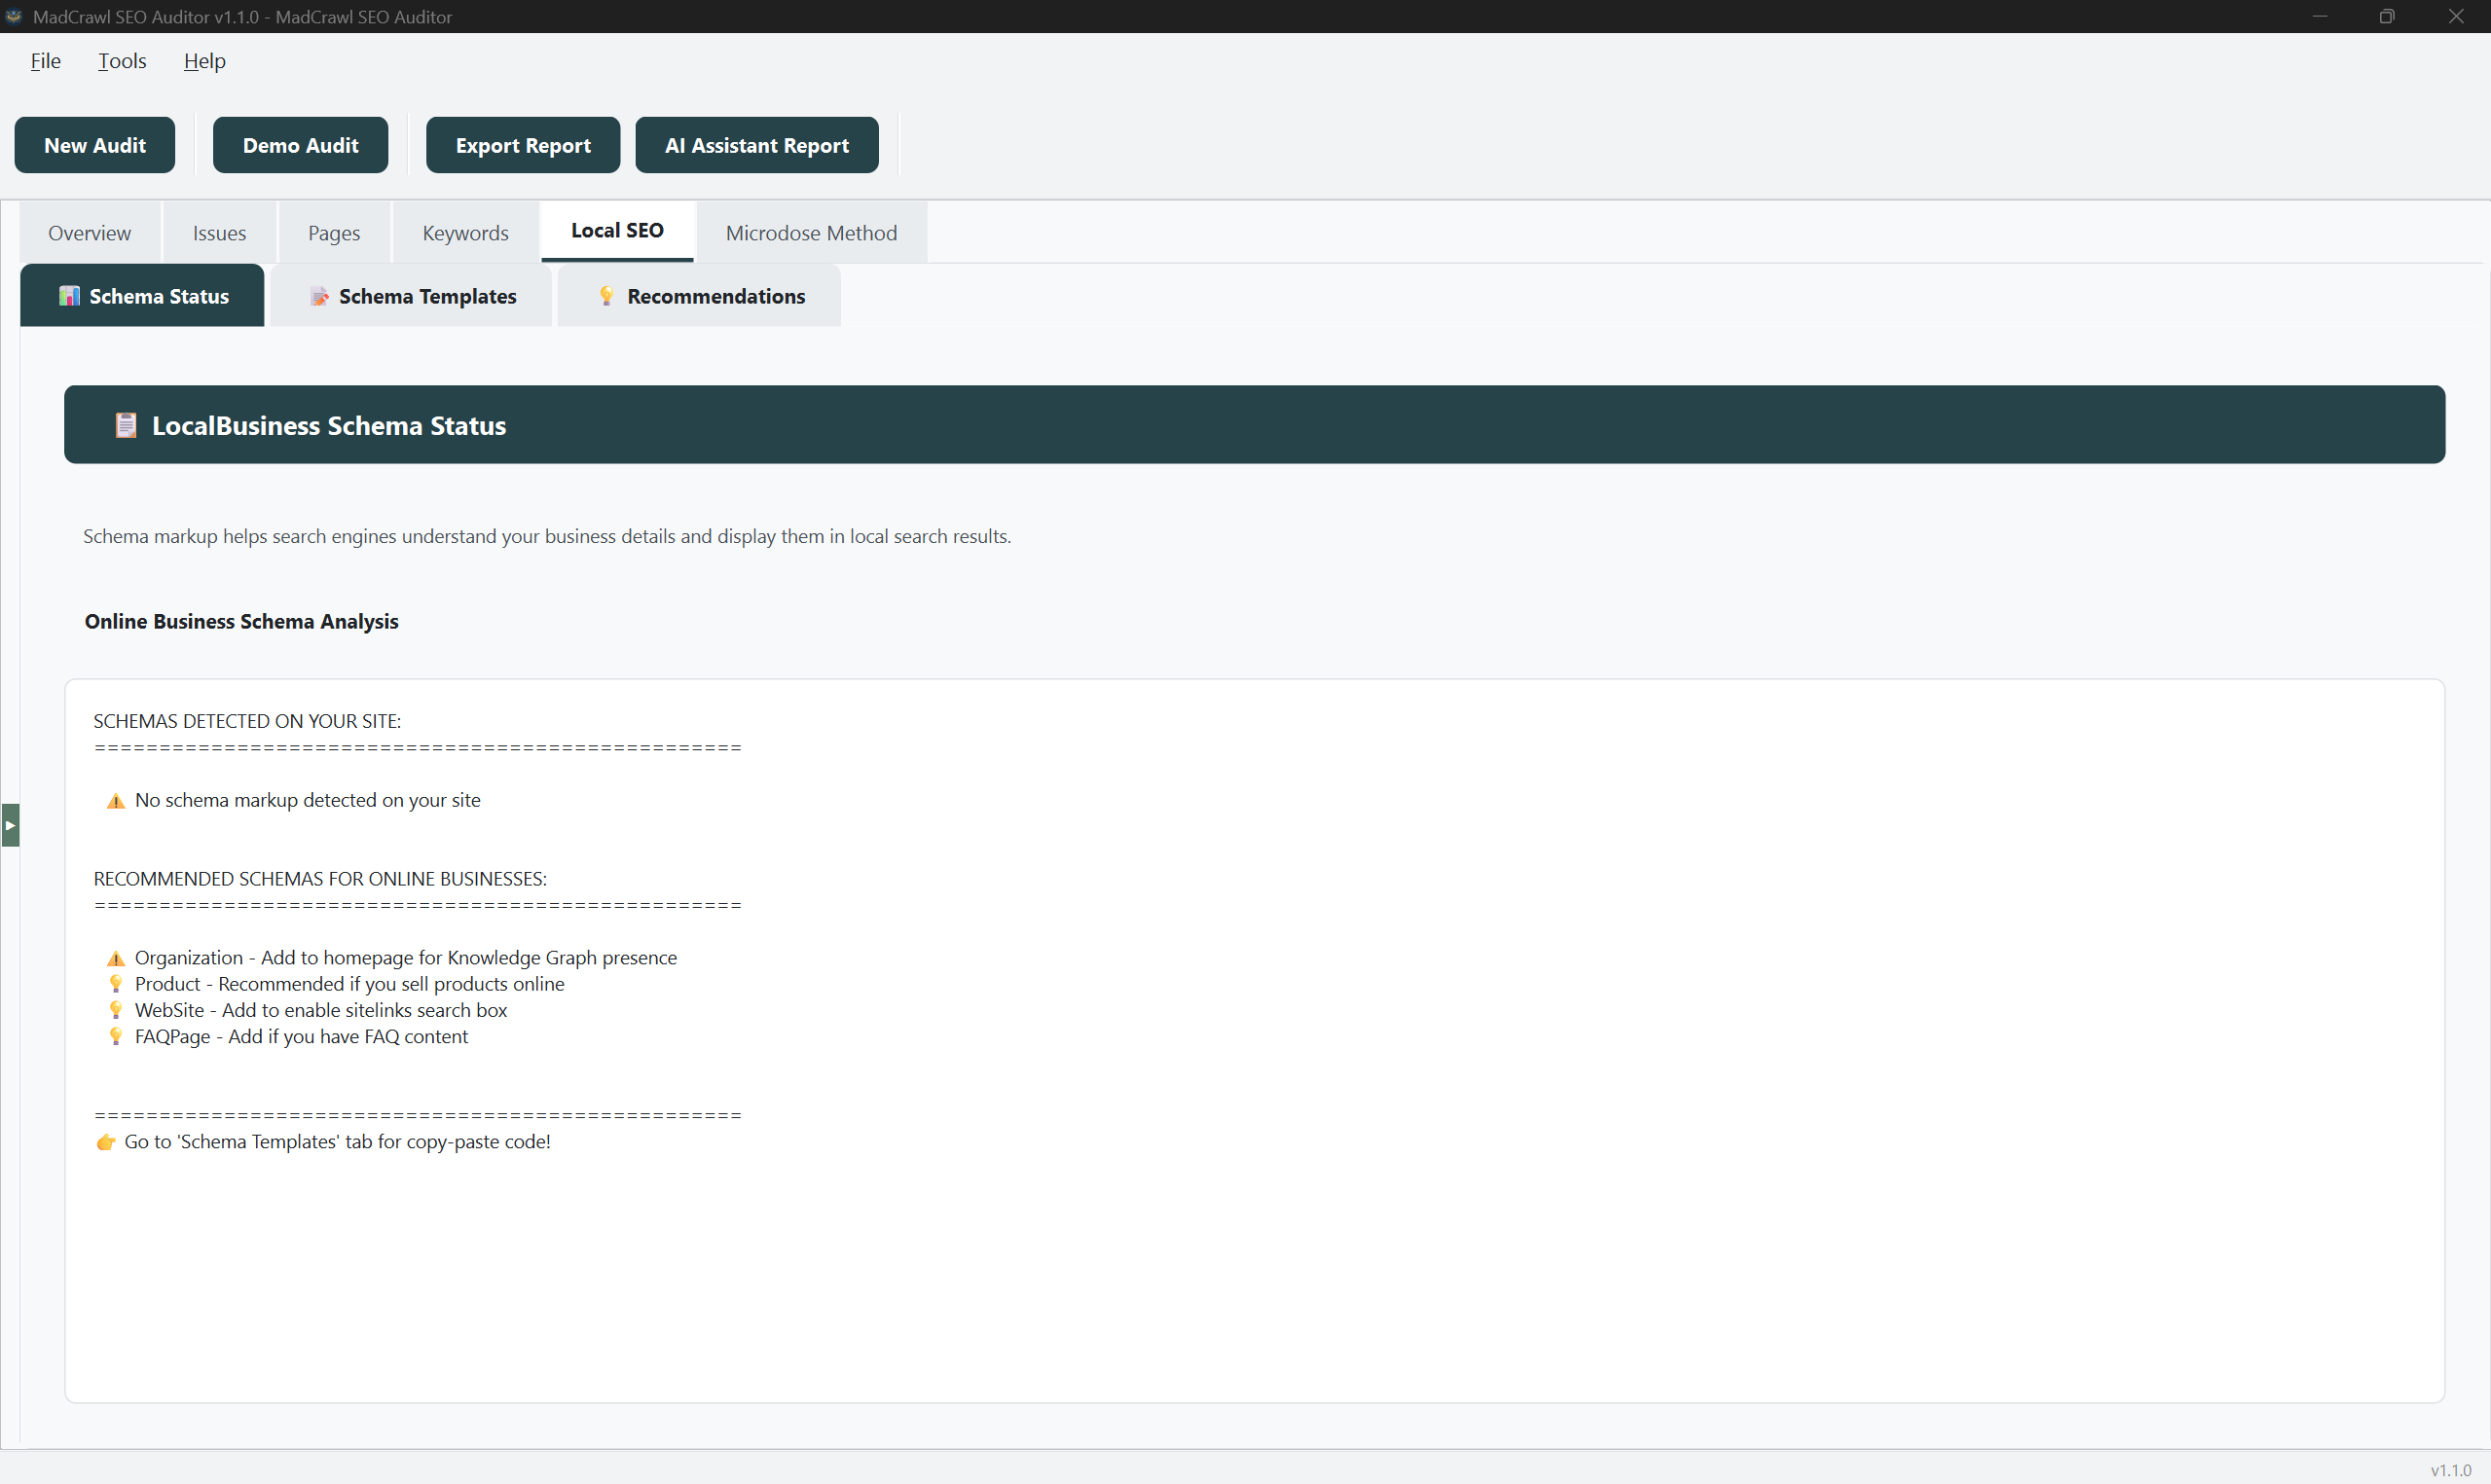
Task: Click the pointing hand icon near Go to
Action: click(105, 1142)
